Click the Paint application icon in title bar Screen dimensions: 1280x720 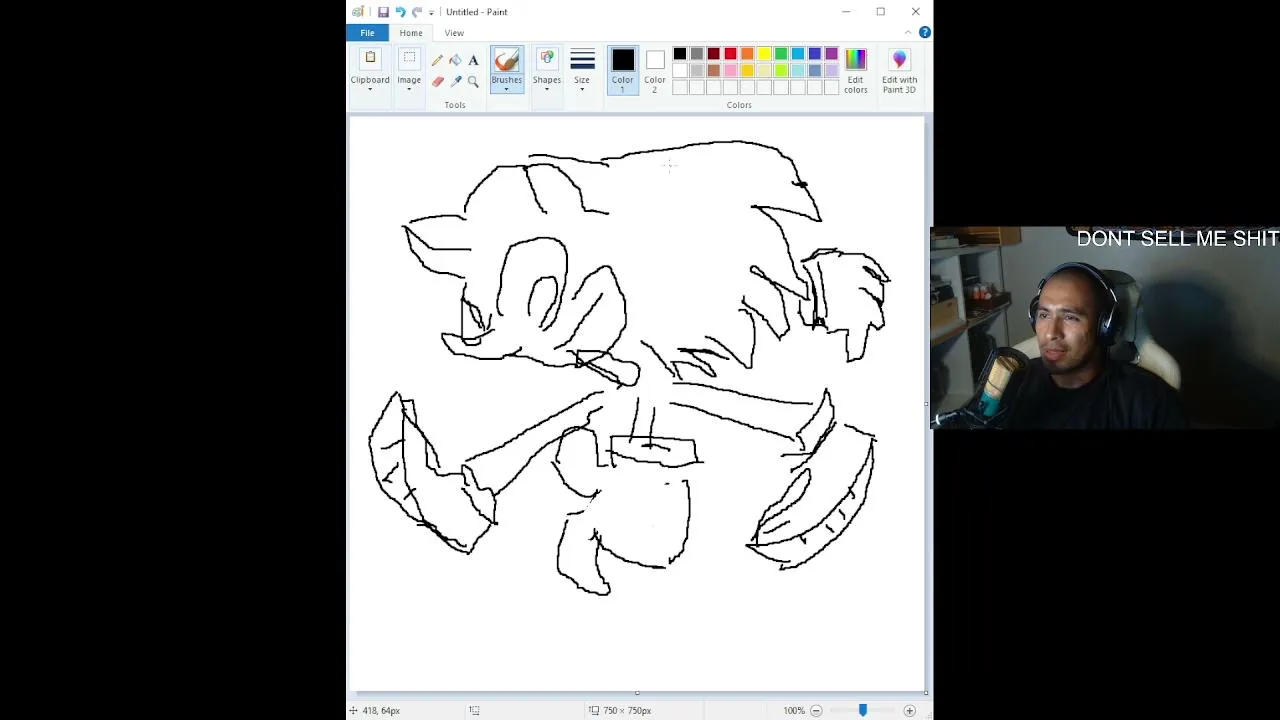pos(358,12)
